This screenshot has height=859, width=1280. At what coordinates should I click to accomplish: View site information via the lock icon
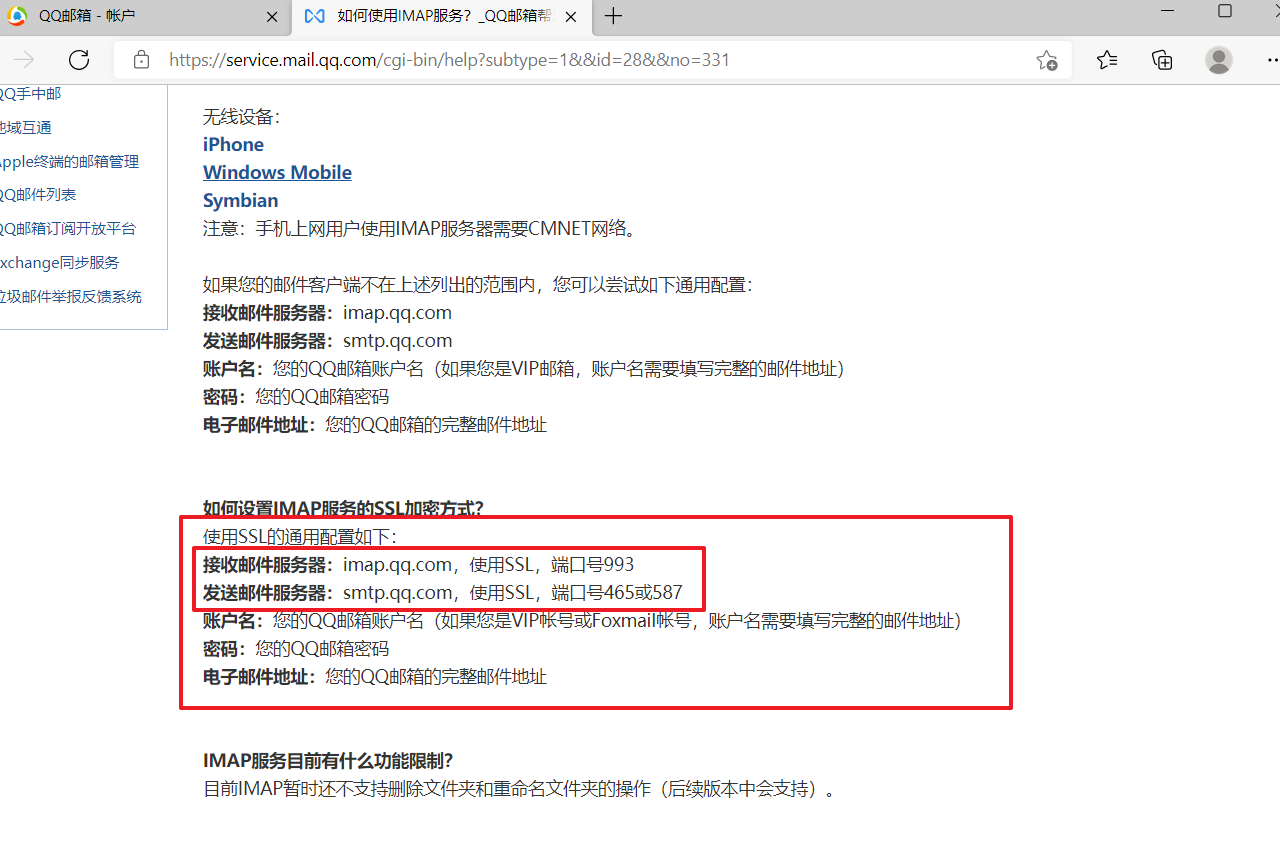[x=142, y=60]
